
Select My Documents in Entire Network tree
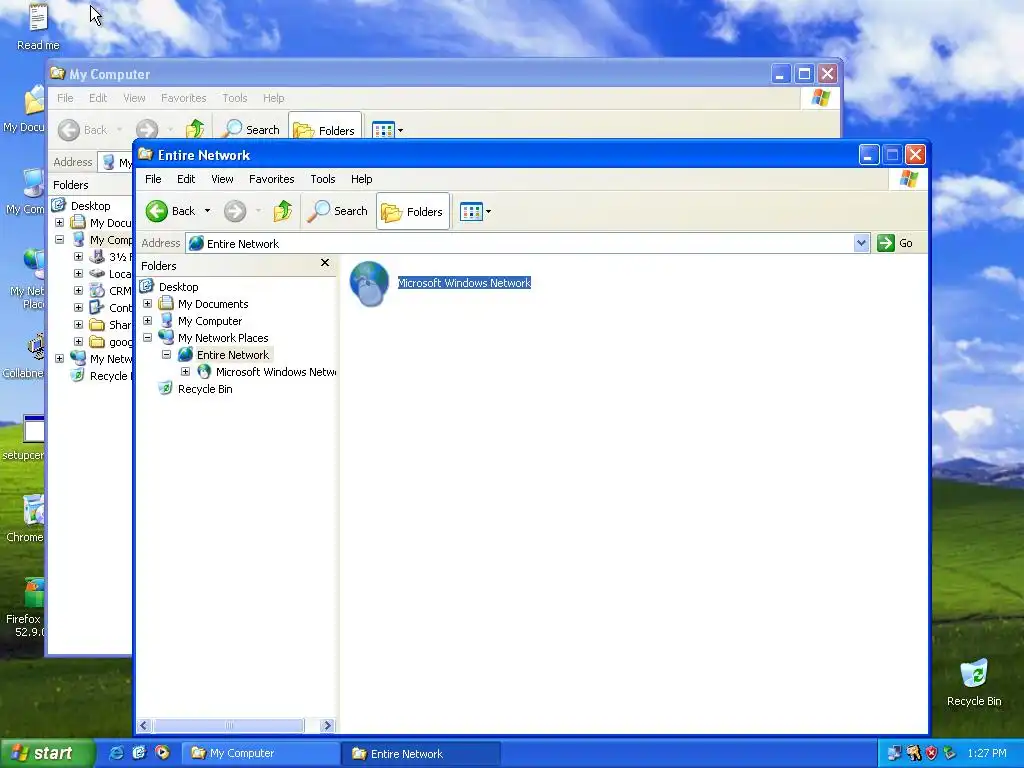213,304
